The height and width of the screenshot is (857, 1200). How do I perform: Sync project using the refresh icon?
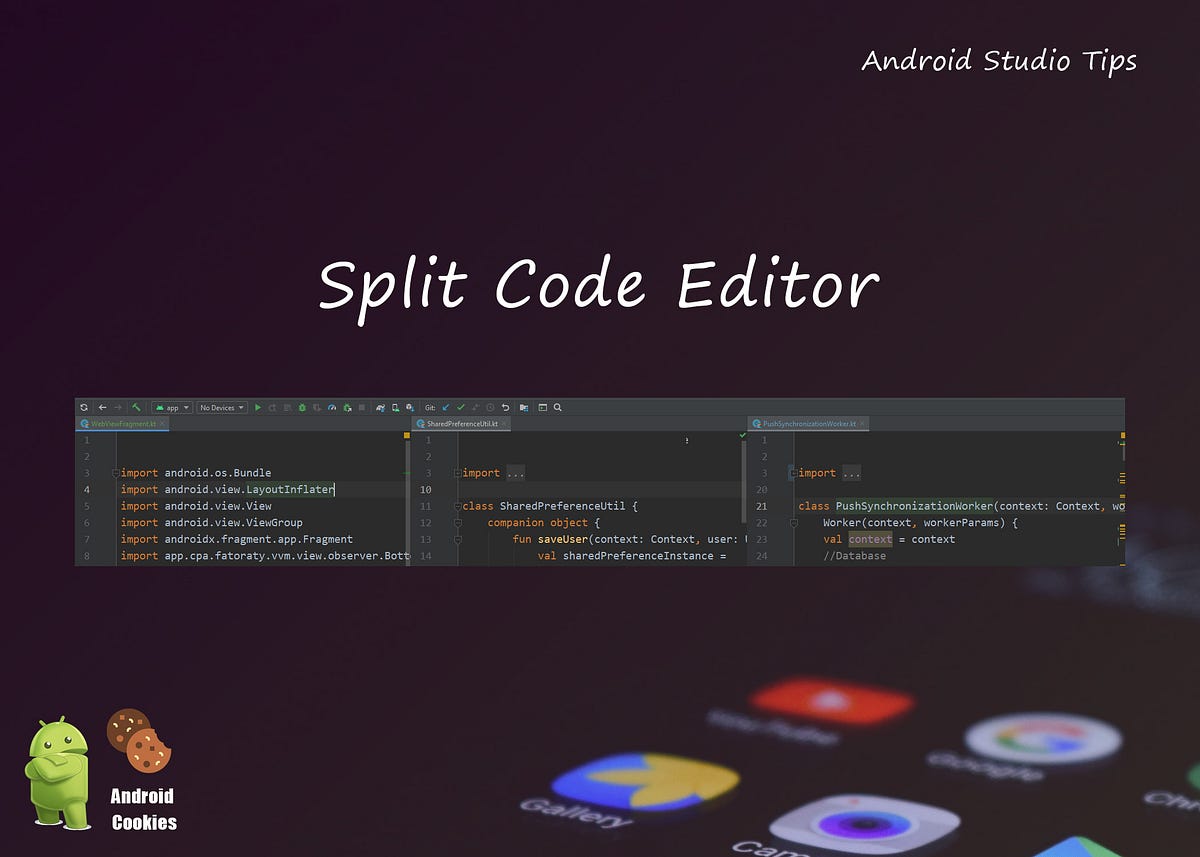[84, 407]
